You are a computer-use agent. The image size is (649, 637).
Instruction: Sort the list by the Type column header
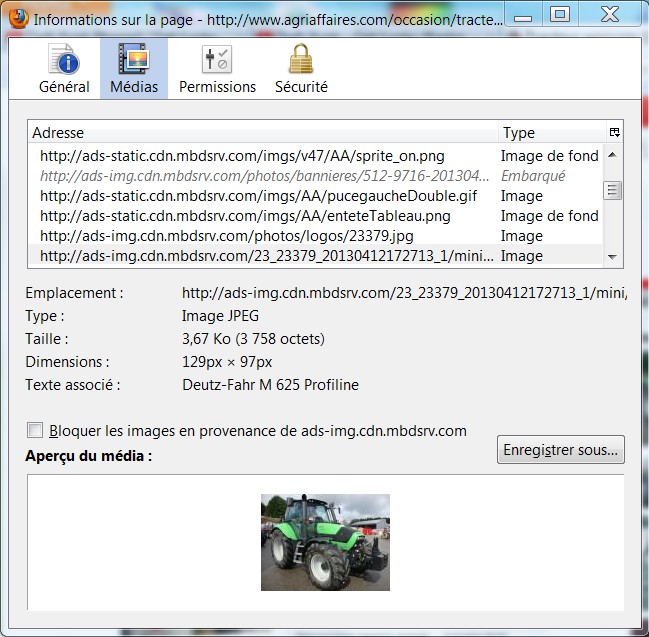(x=552, y=133)
